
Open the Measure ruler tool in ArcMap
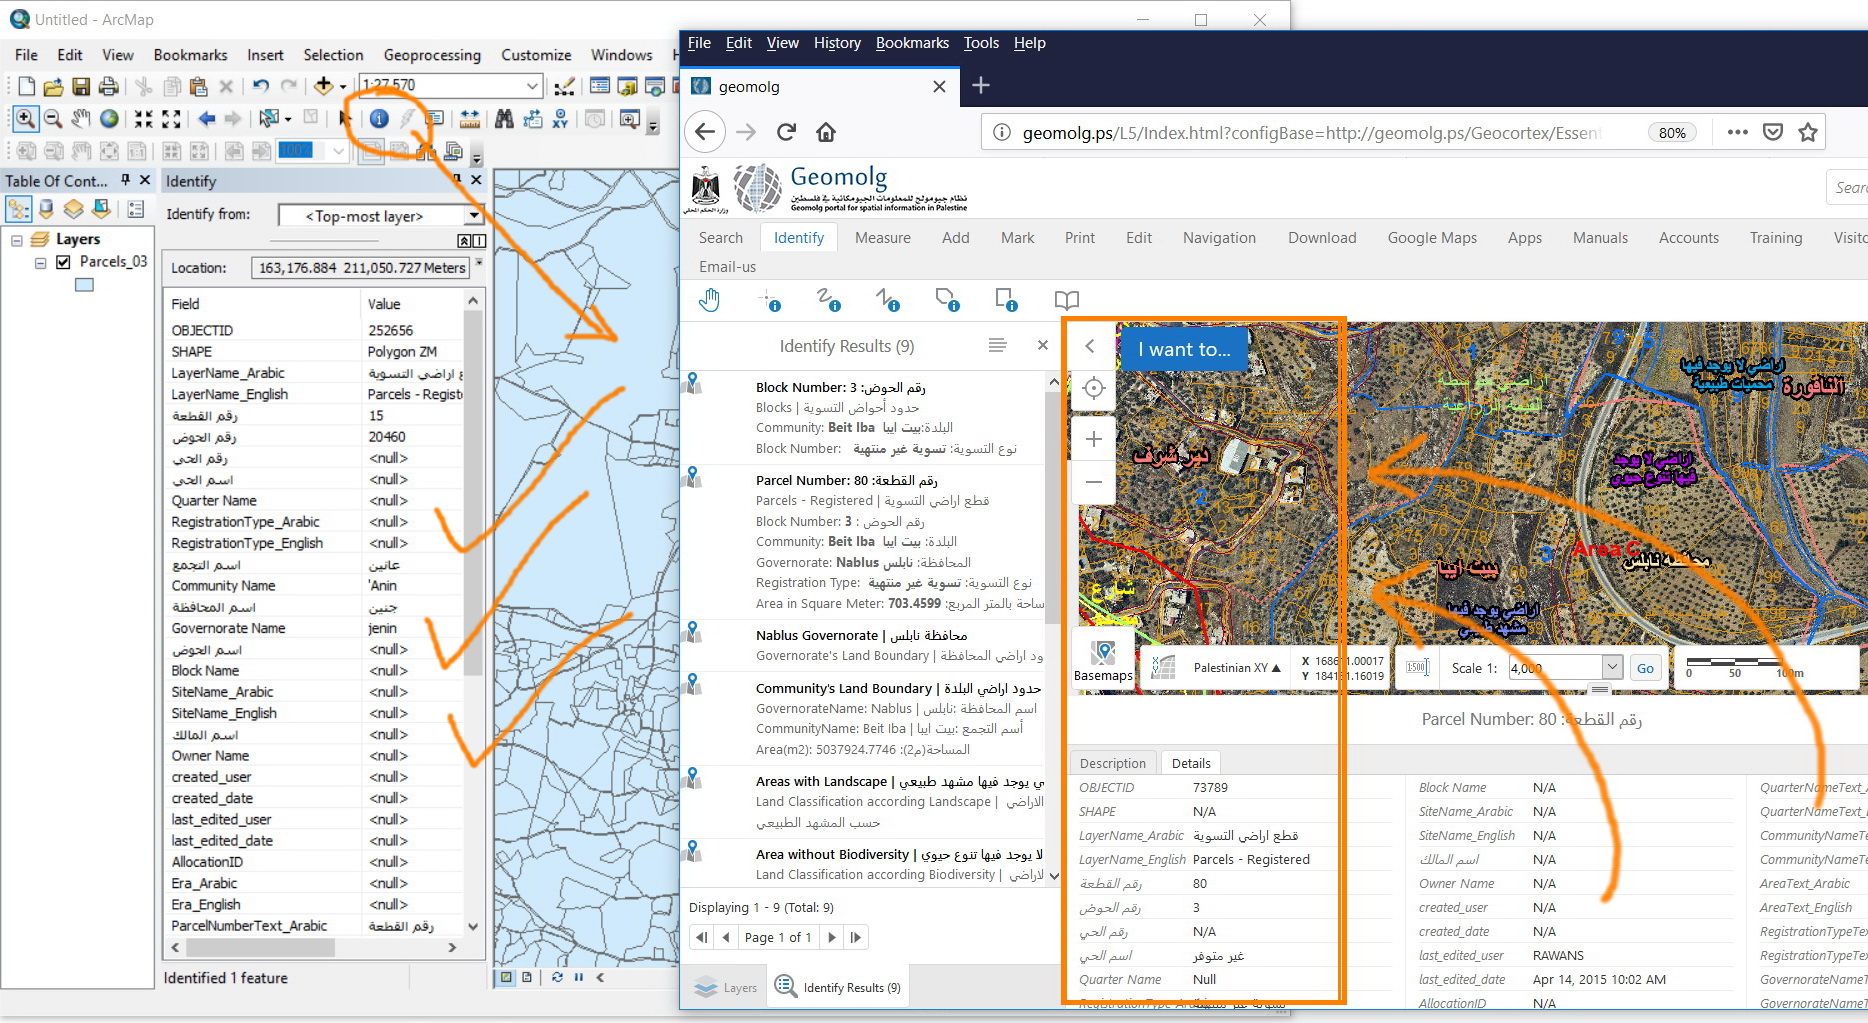pos(469,119)
